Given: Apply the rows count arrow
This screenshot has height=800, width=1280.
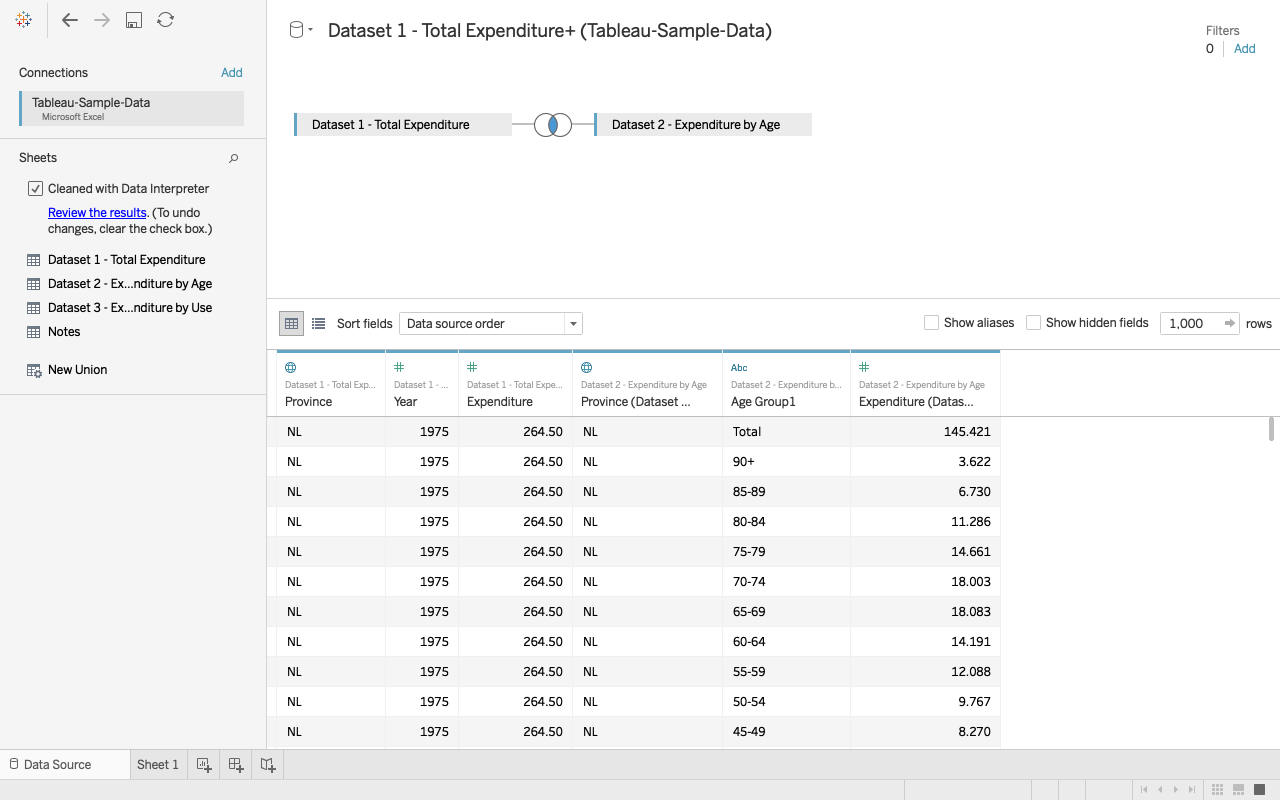Looking at the screenshot, I should (x=1229, y=323).
